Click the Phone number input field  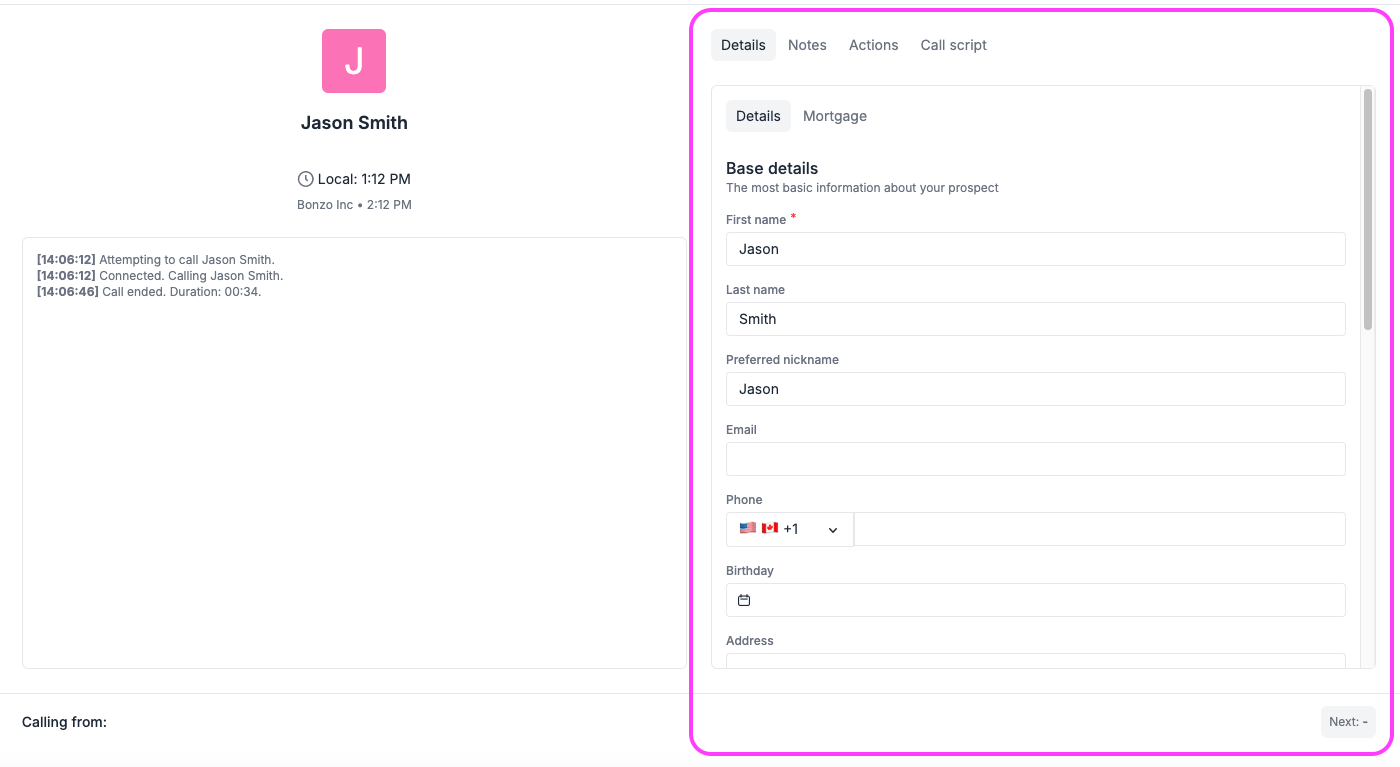point(1100,529)
